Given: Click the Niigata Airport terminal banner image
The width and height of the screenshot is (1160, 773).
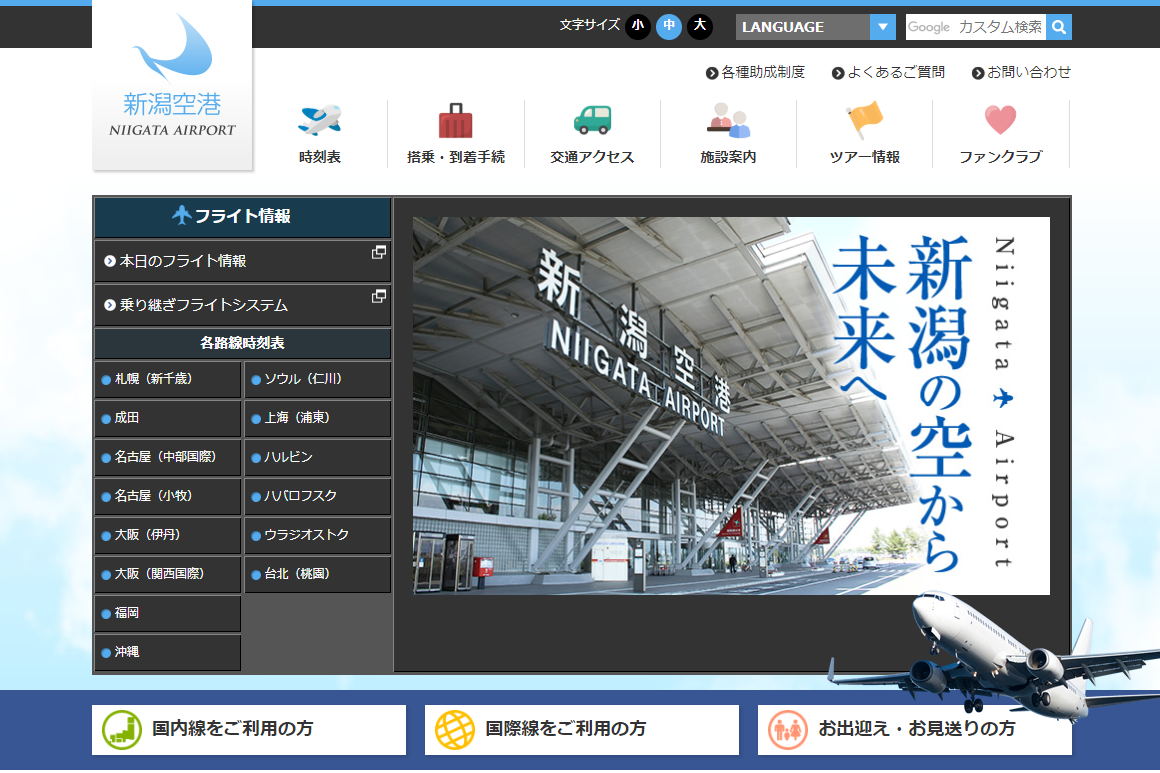Looking at the screenshot, I should coord(730,405).
